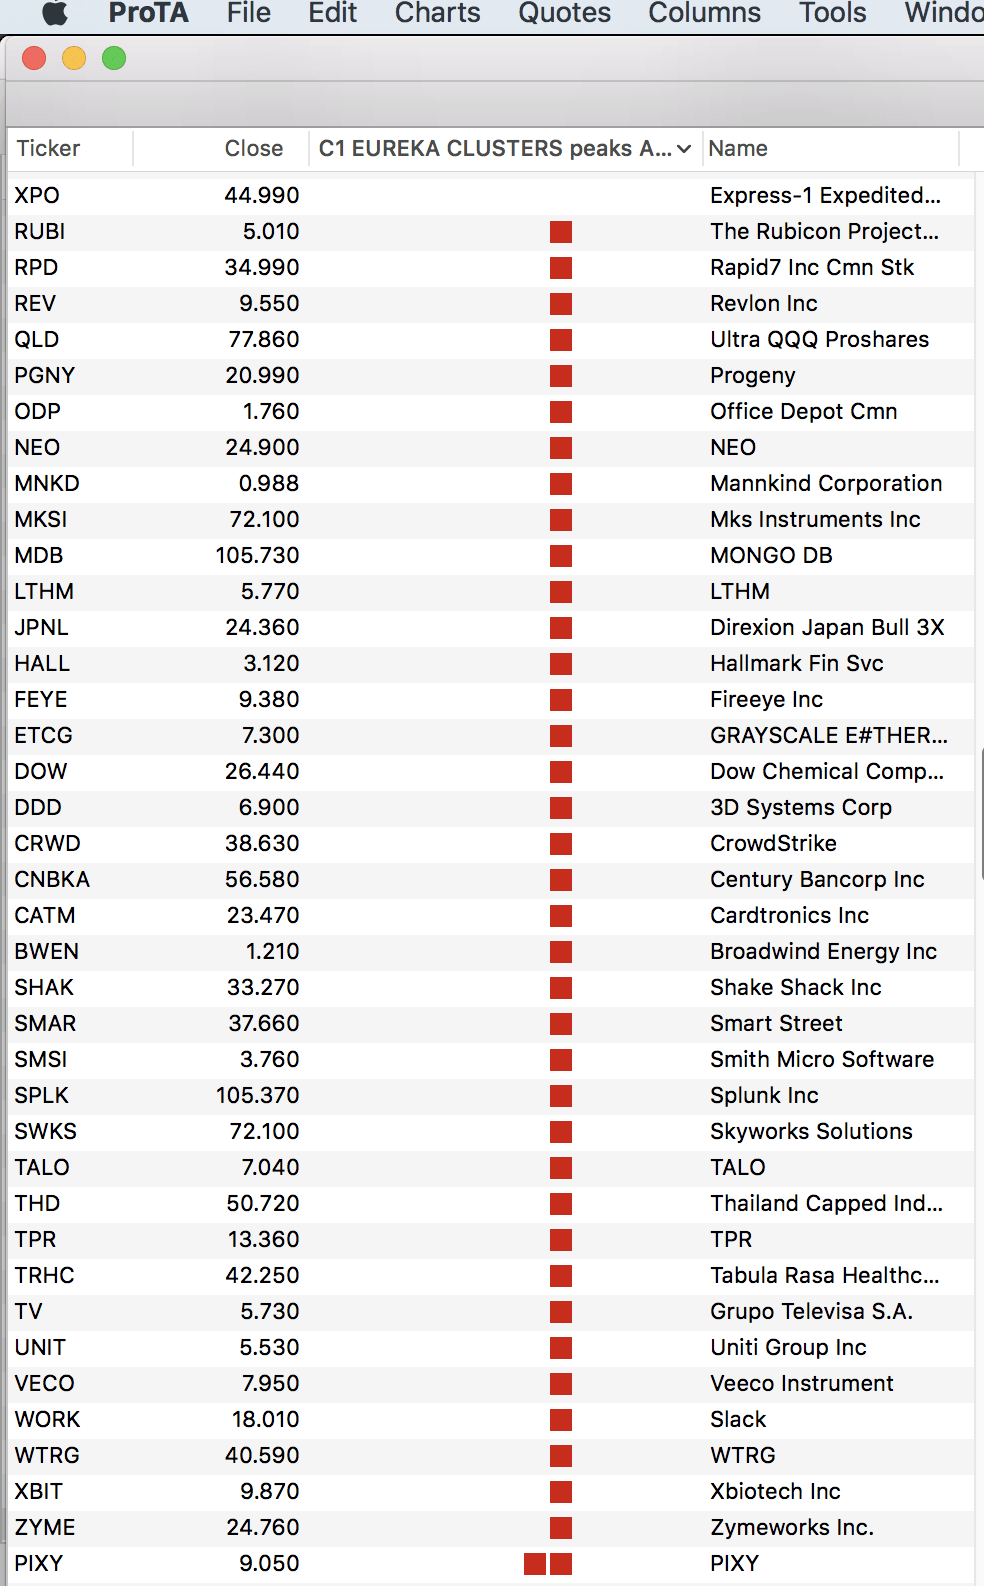This screenshot has height=1586, width=984.
Task: Click the left red marker for PIXY
Action: pos(535,1564)
